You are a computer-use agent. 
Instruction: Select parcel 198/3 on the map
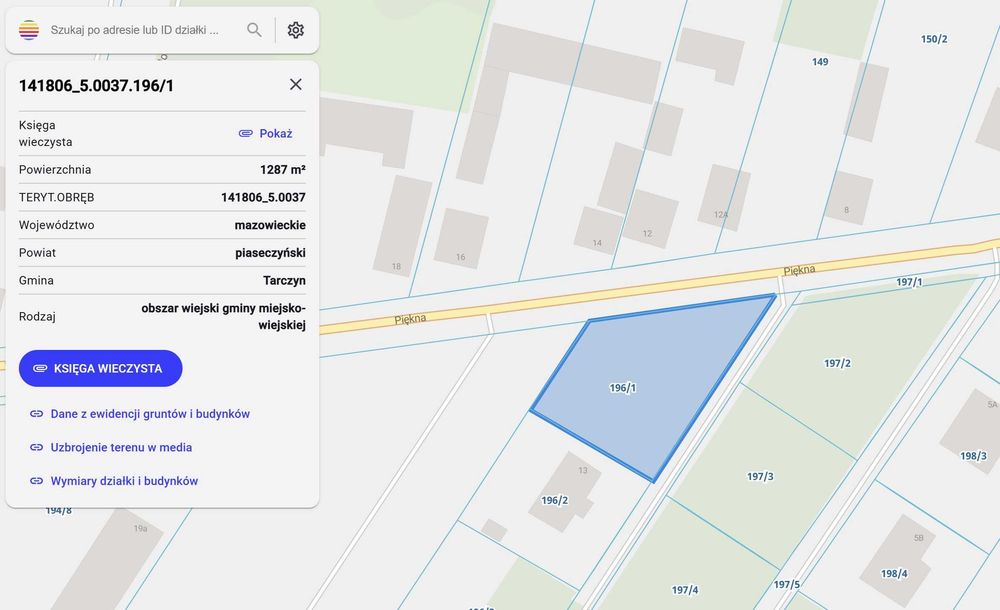(973, 456)
